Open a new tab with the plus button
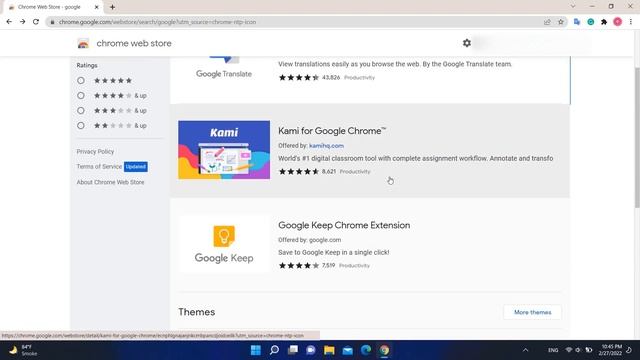 pyautogui.click(x=112, y=7)
